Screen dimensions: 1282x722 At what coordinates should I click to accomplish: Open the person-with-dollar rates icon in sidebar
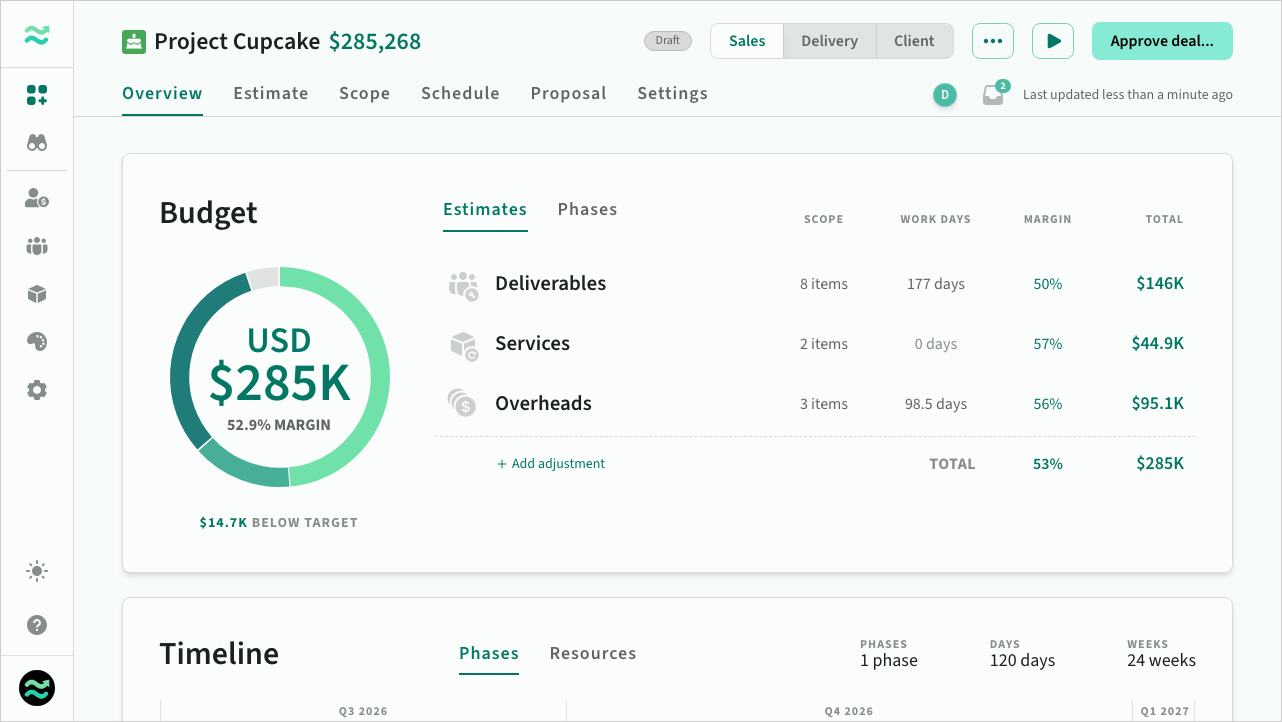click(x=37, y=198)
